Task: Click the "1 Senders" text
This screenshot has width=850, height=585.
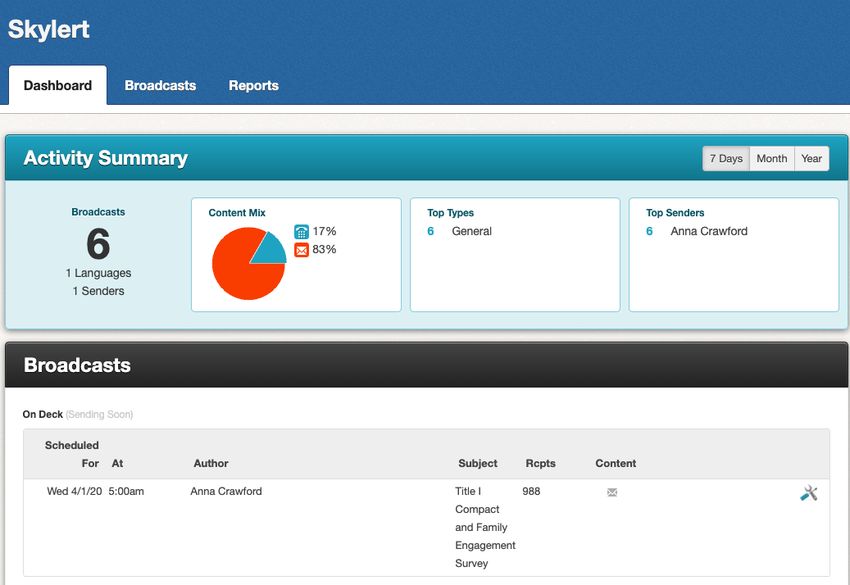Action: click(98, 291)
